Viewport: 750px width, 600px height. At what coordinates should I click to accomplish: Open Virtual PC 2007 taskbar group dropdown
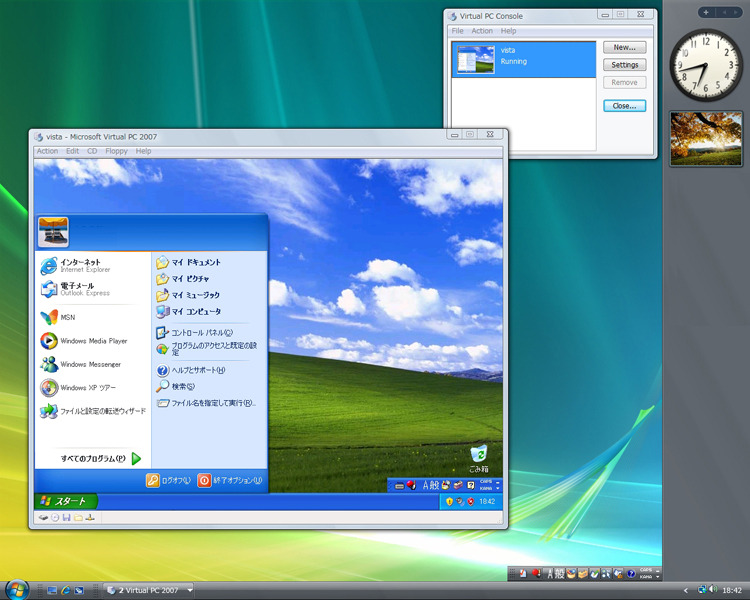click(x=190, y=590)
